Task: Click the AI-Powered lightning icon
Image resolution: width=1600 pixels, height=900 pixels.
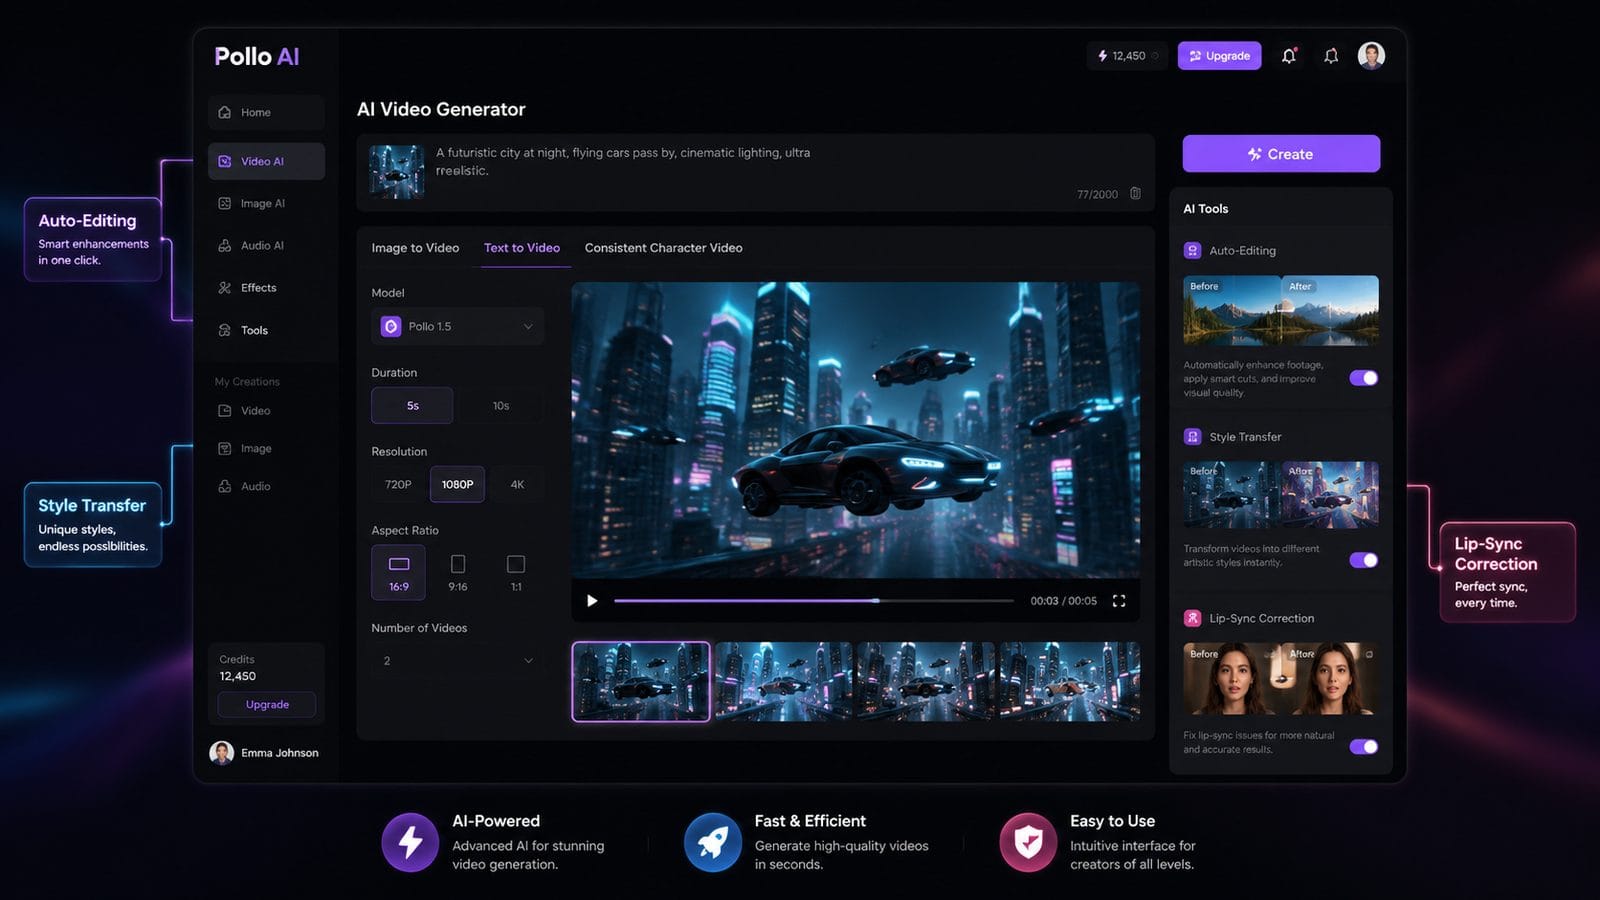Action: coord(410,842)
